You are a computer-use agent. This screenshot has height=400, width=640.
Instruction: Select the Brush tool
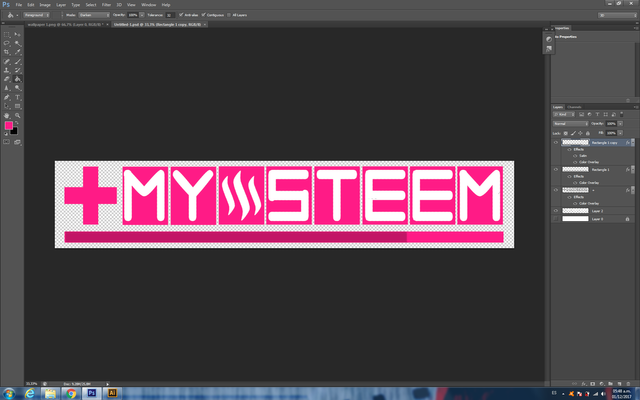18,62
